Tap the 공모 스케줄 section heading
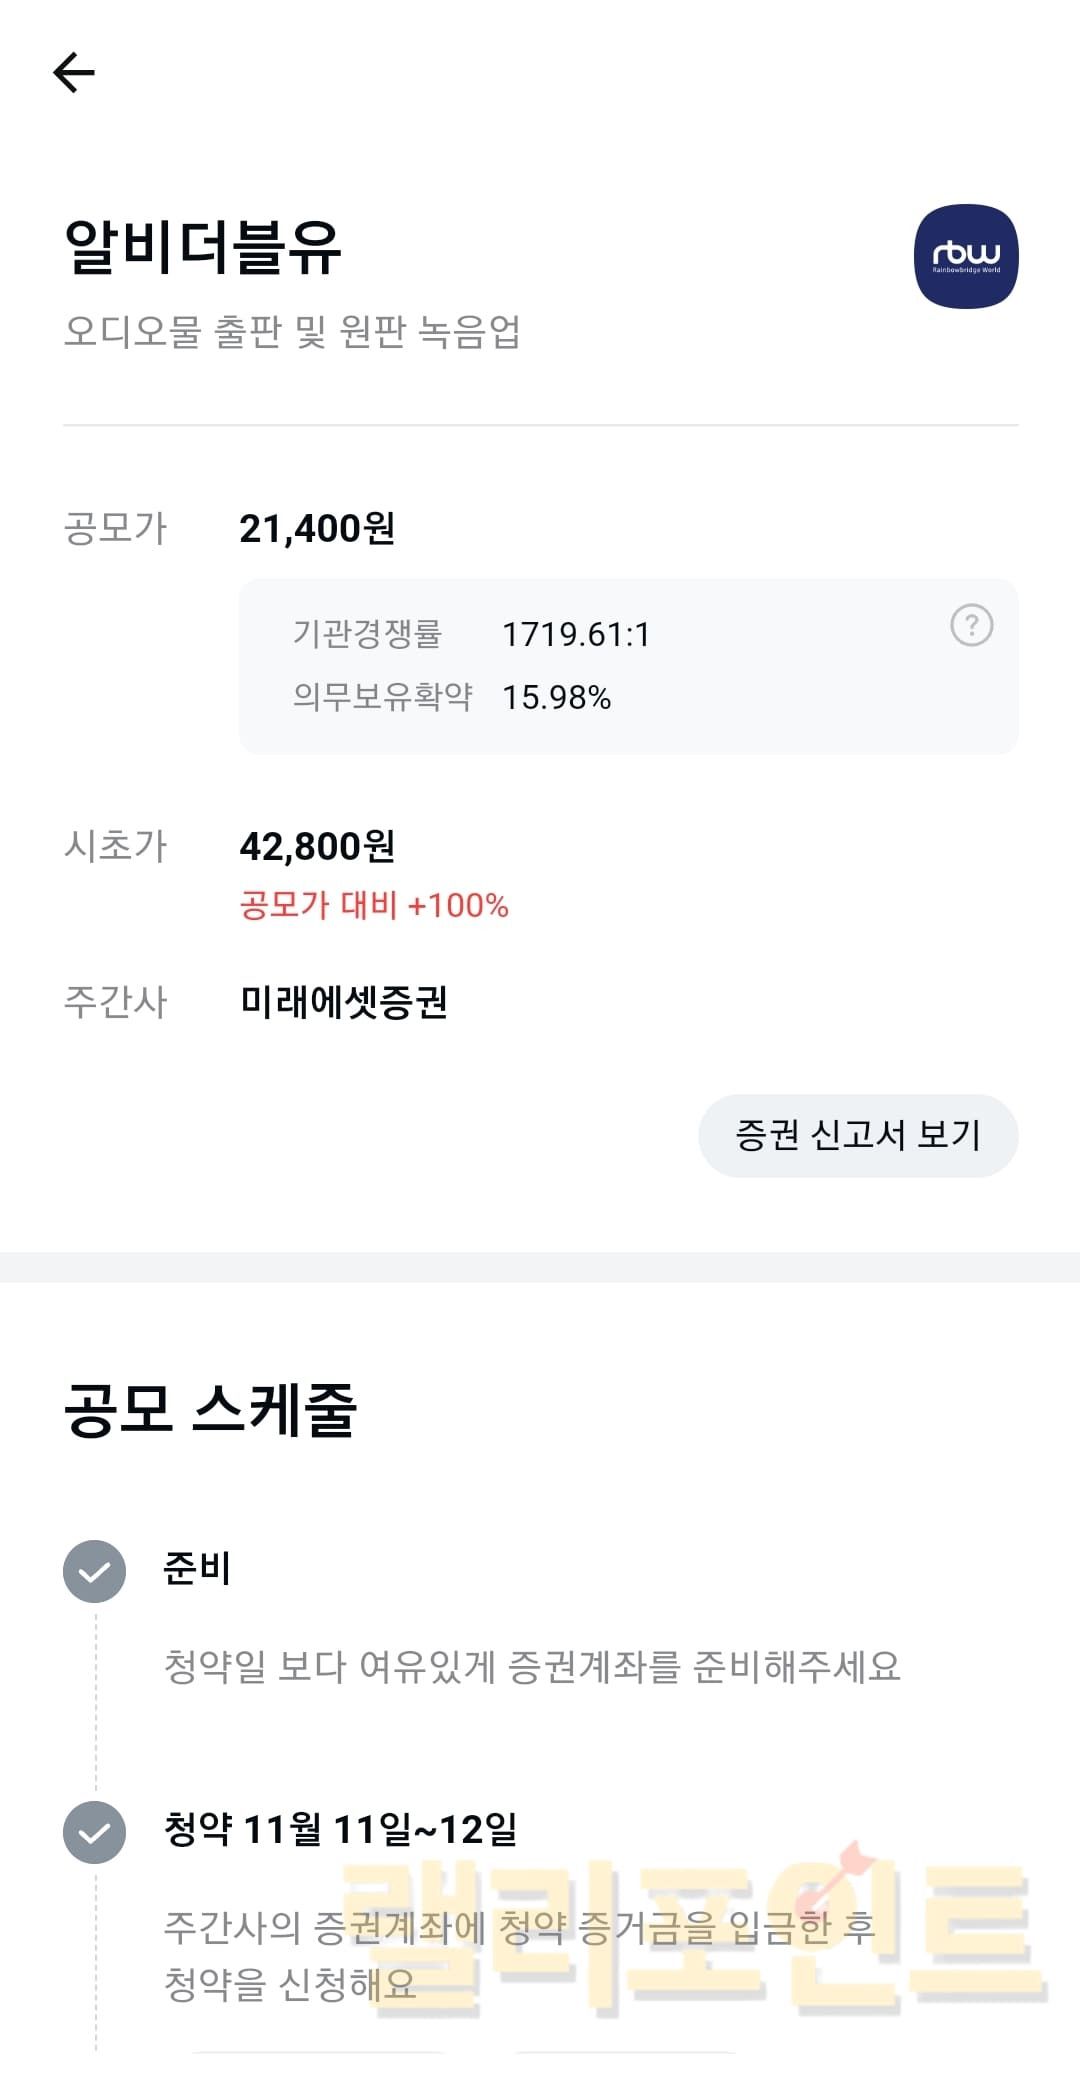The image size is (1080, 2080). tap(210, 1409)
